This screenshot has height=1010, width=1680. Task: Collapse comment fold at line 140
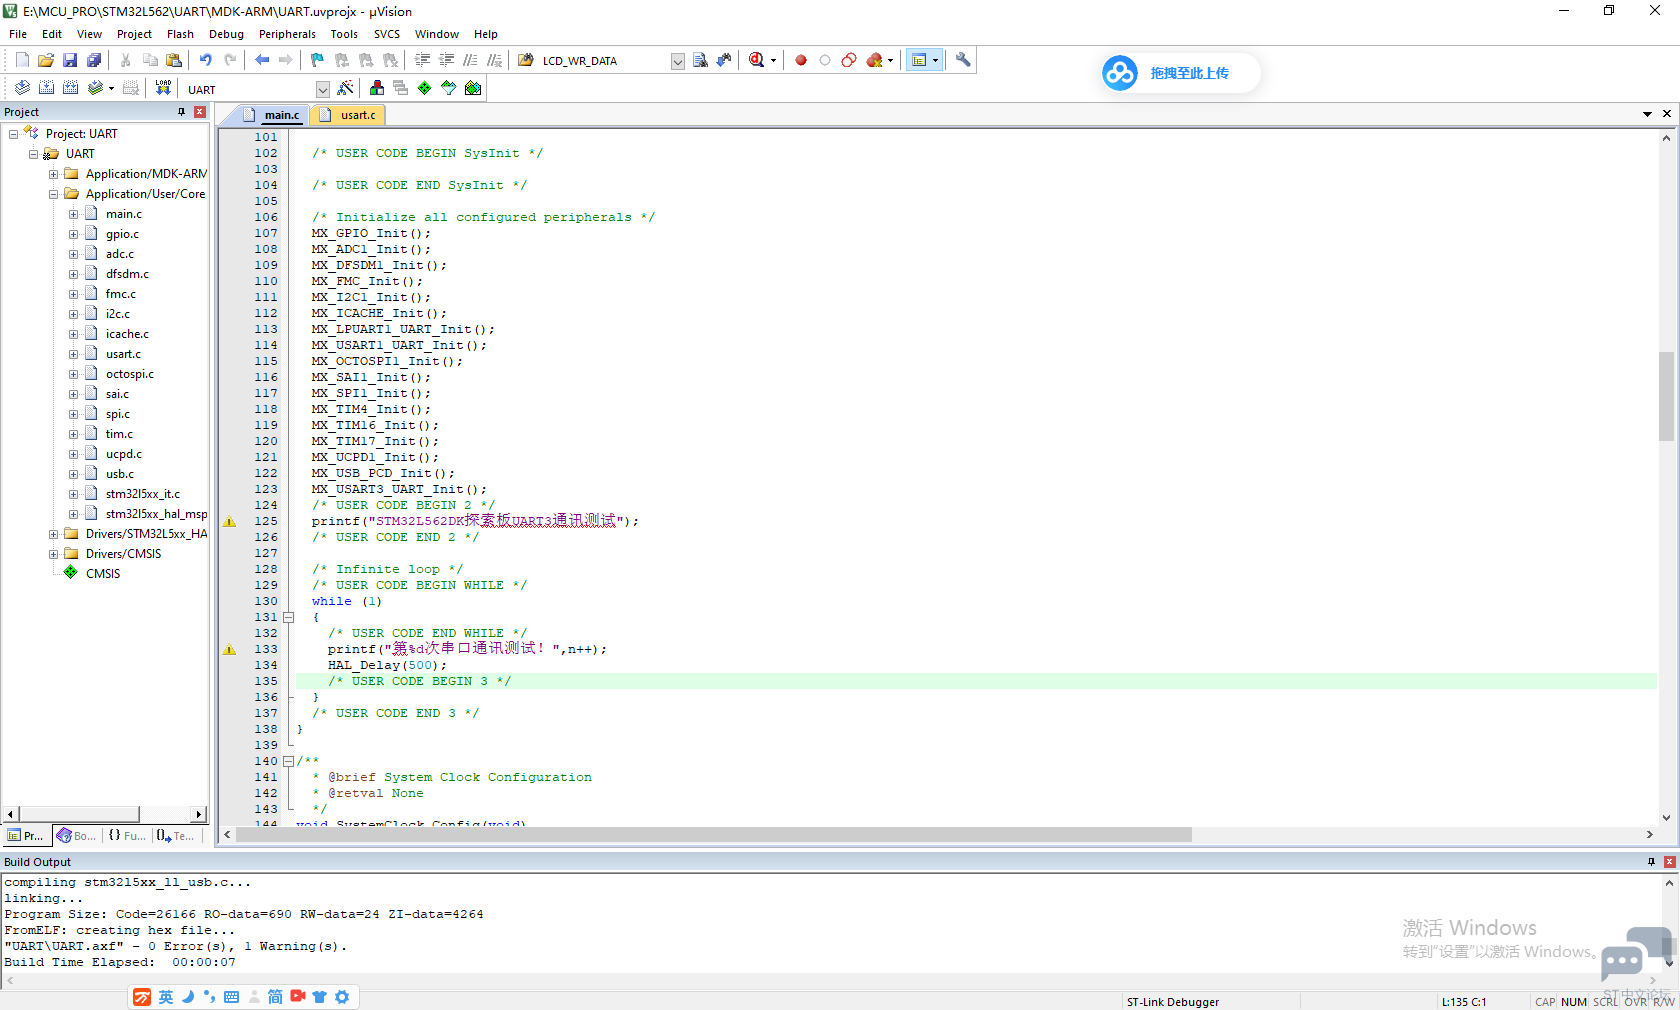(288, 761)
